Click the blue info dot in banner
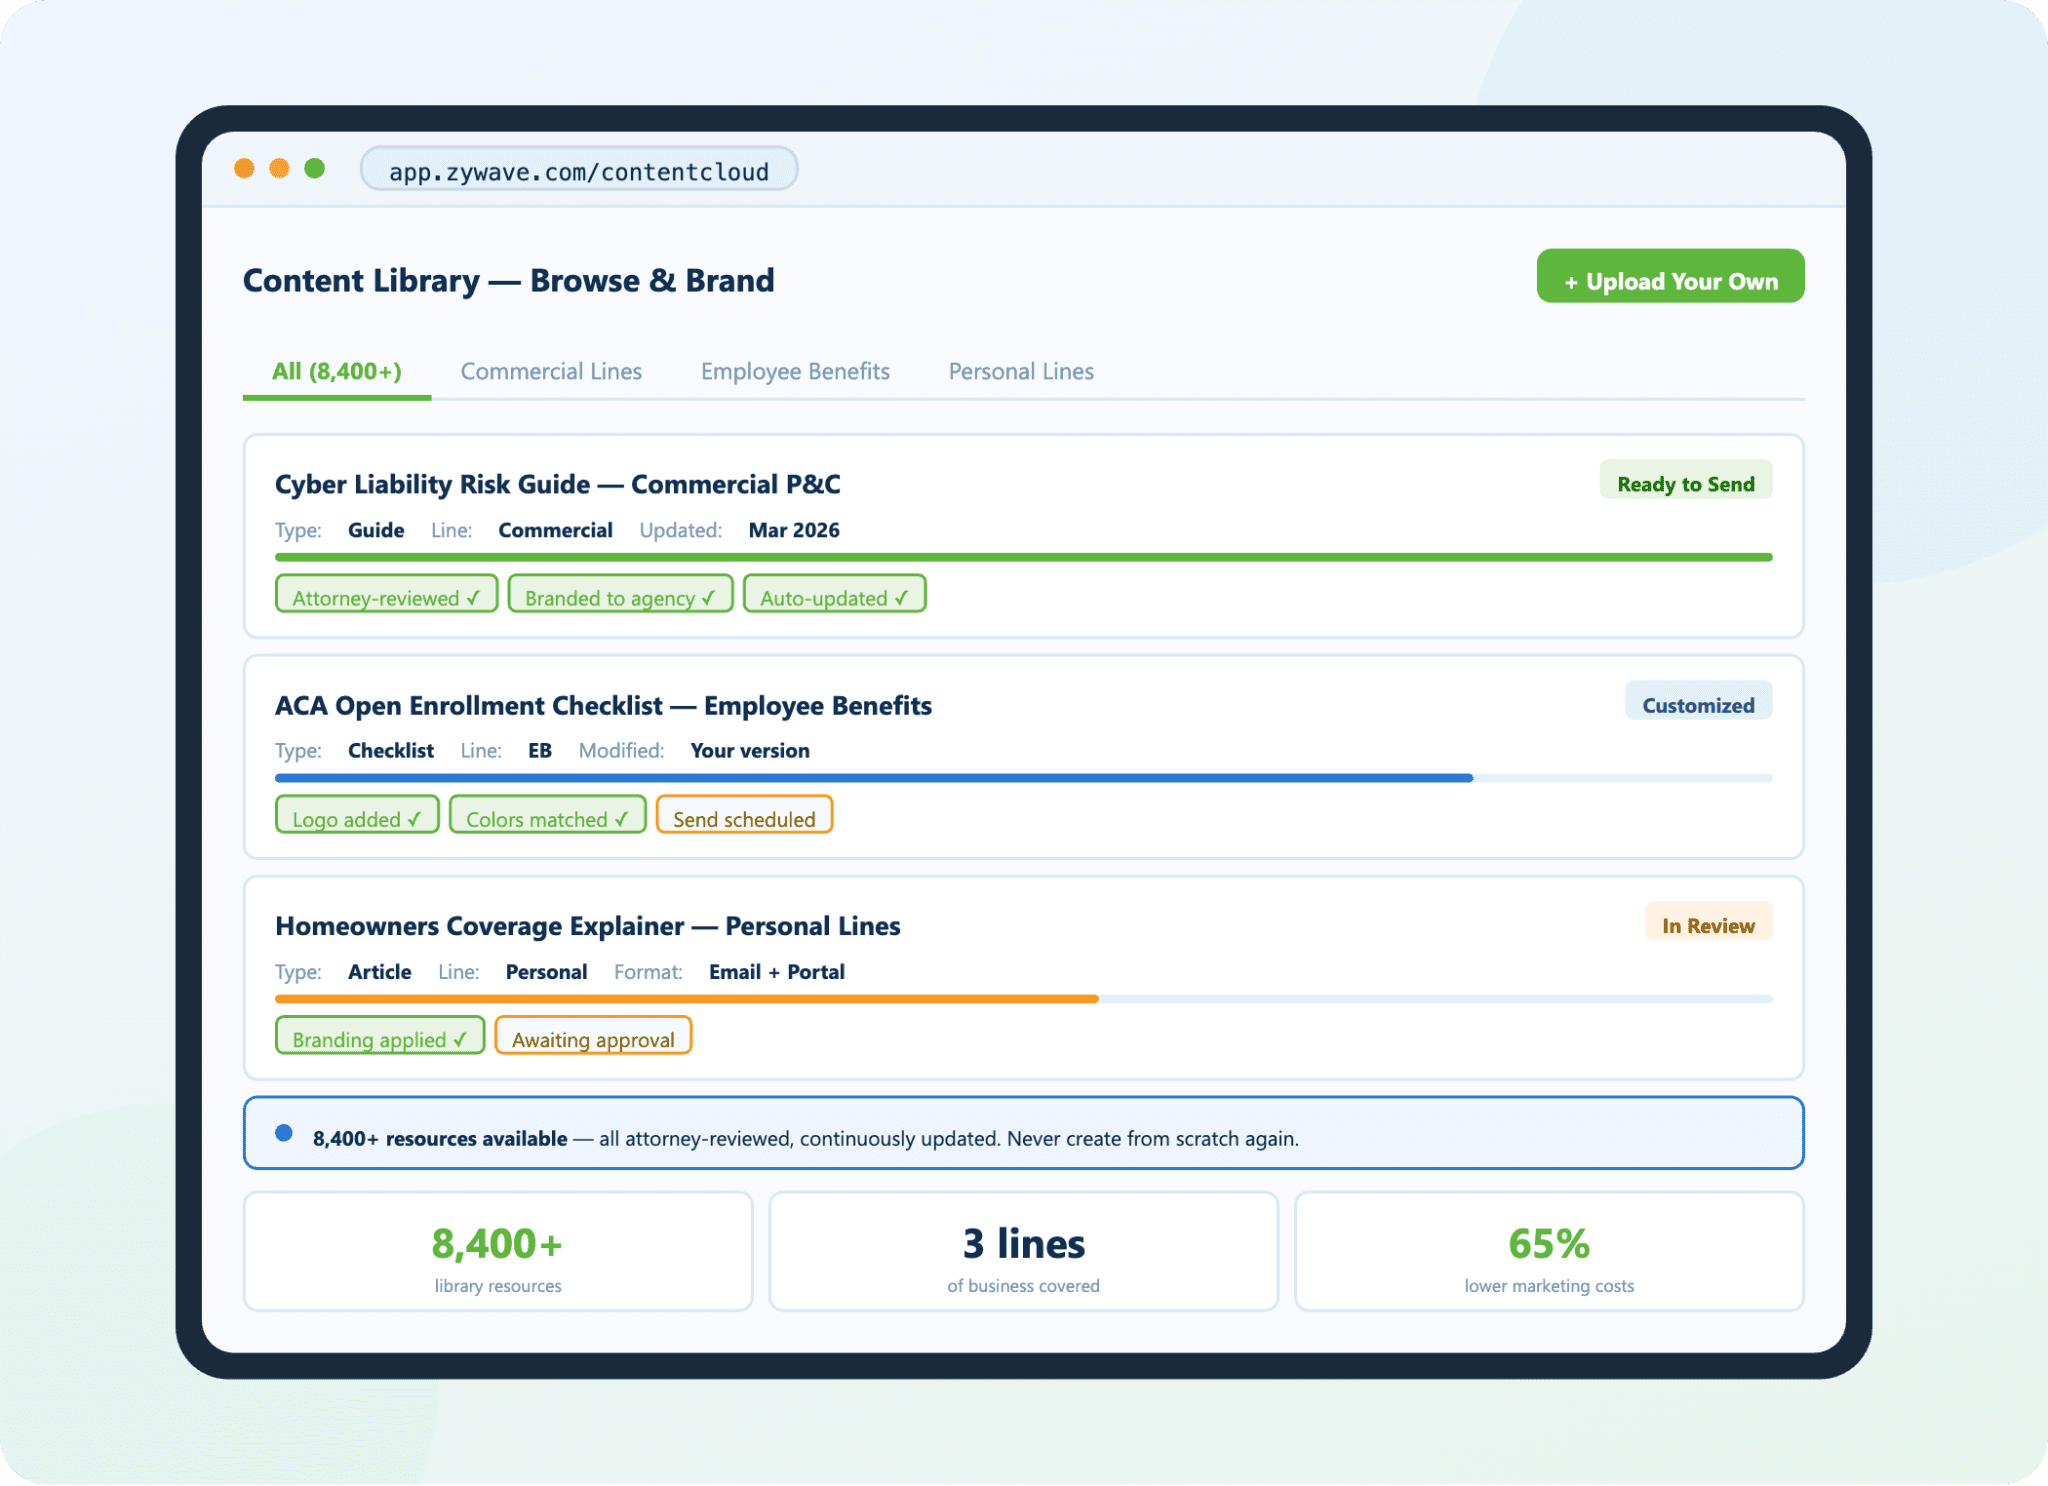Viewport: 2048px width, 1486px height. (x=284, y=1133)
